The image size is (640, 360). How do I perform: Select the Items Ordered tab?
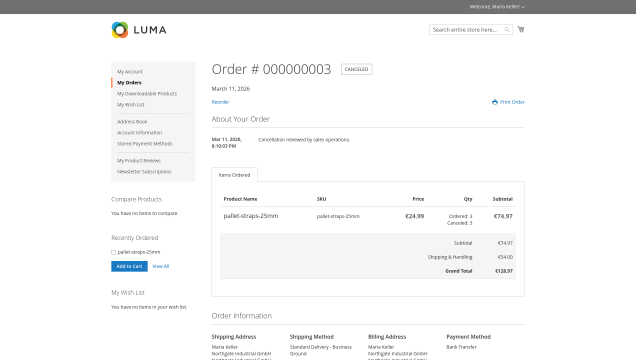(234, 175)
